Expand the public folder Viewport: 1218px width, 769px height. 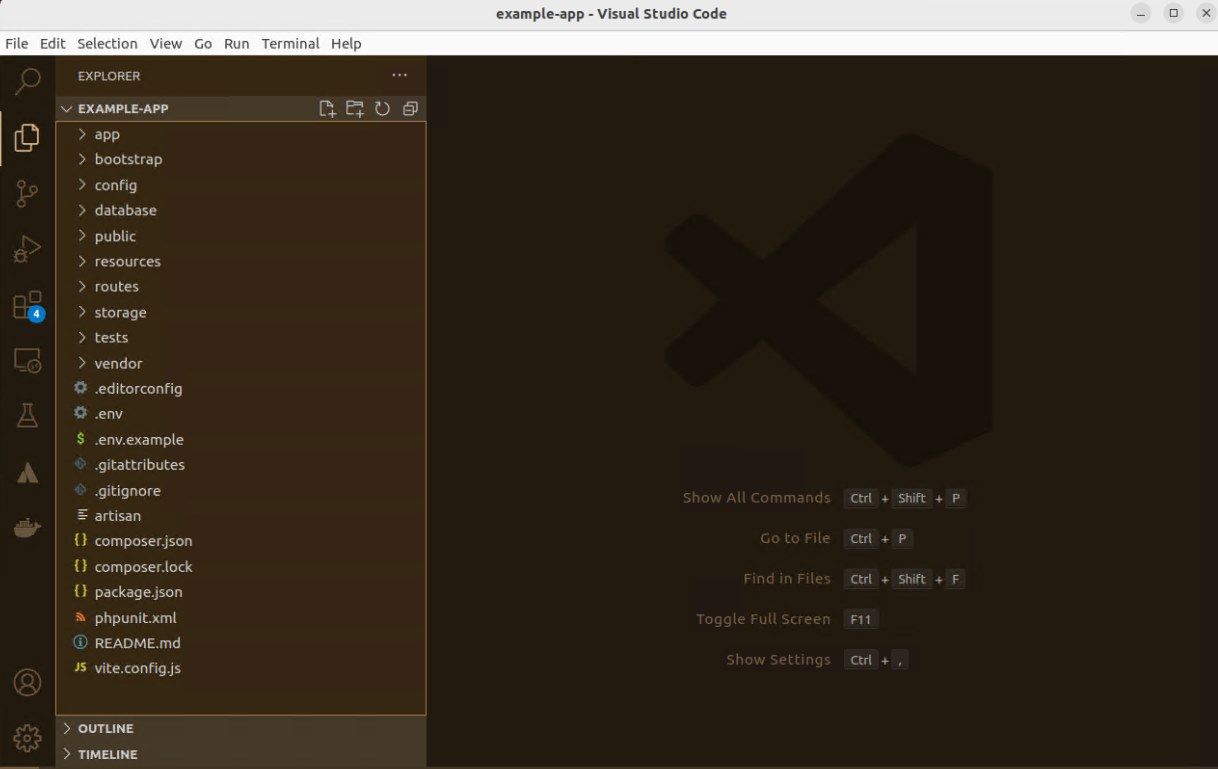241,236
